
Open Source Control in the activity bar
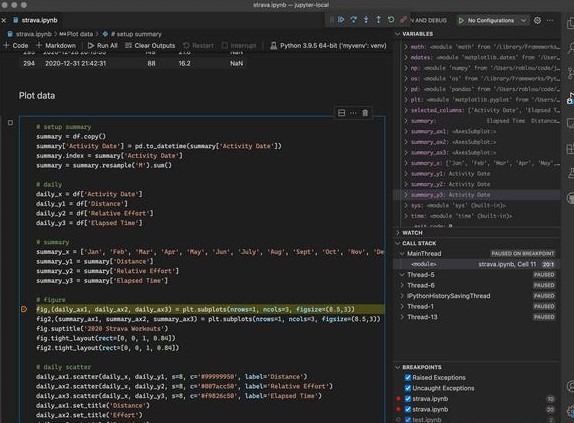point(570,73)
